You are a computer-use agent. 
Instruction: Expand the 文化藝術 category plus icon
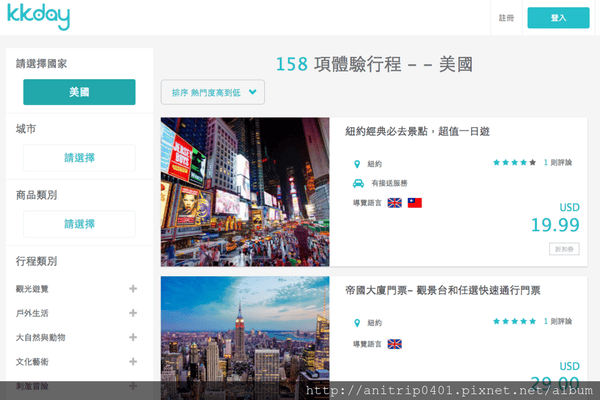(133, 362)
